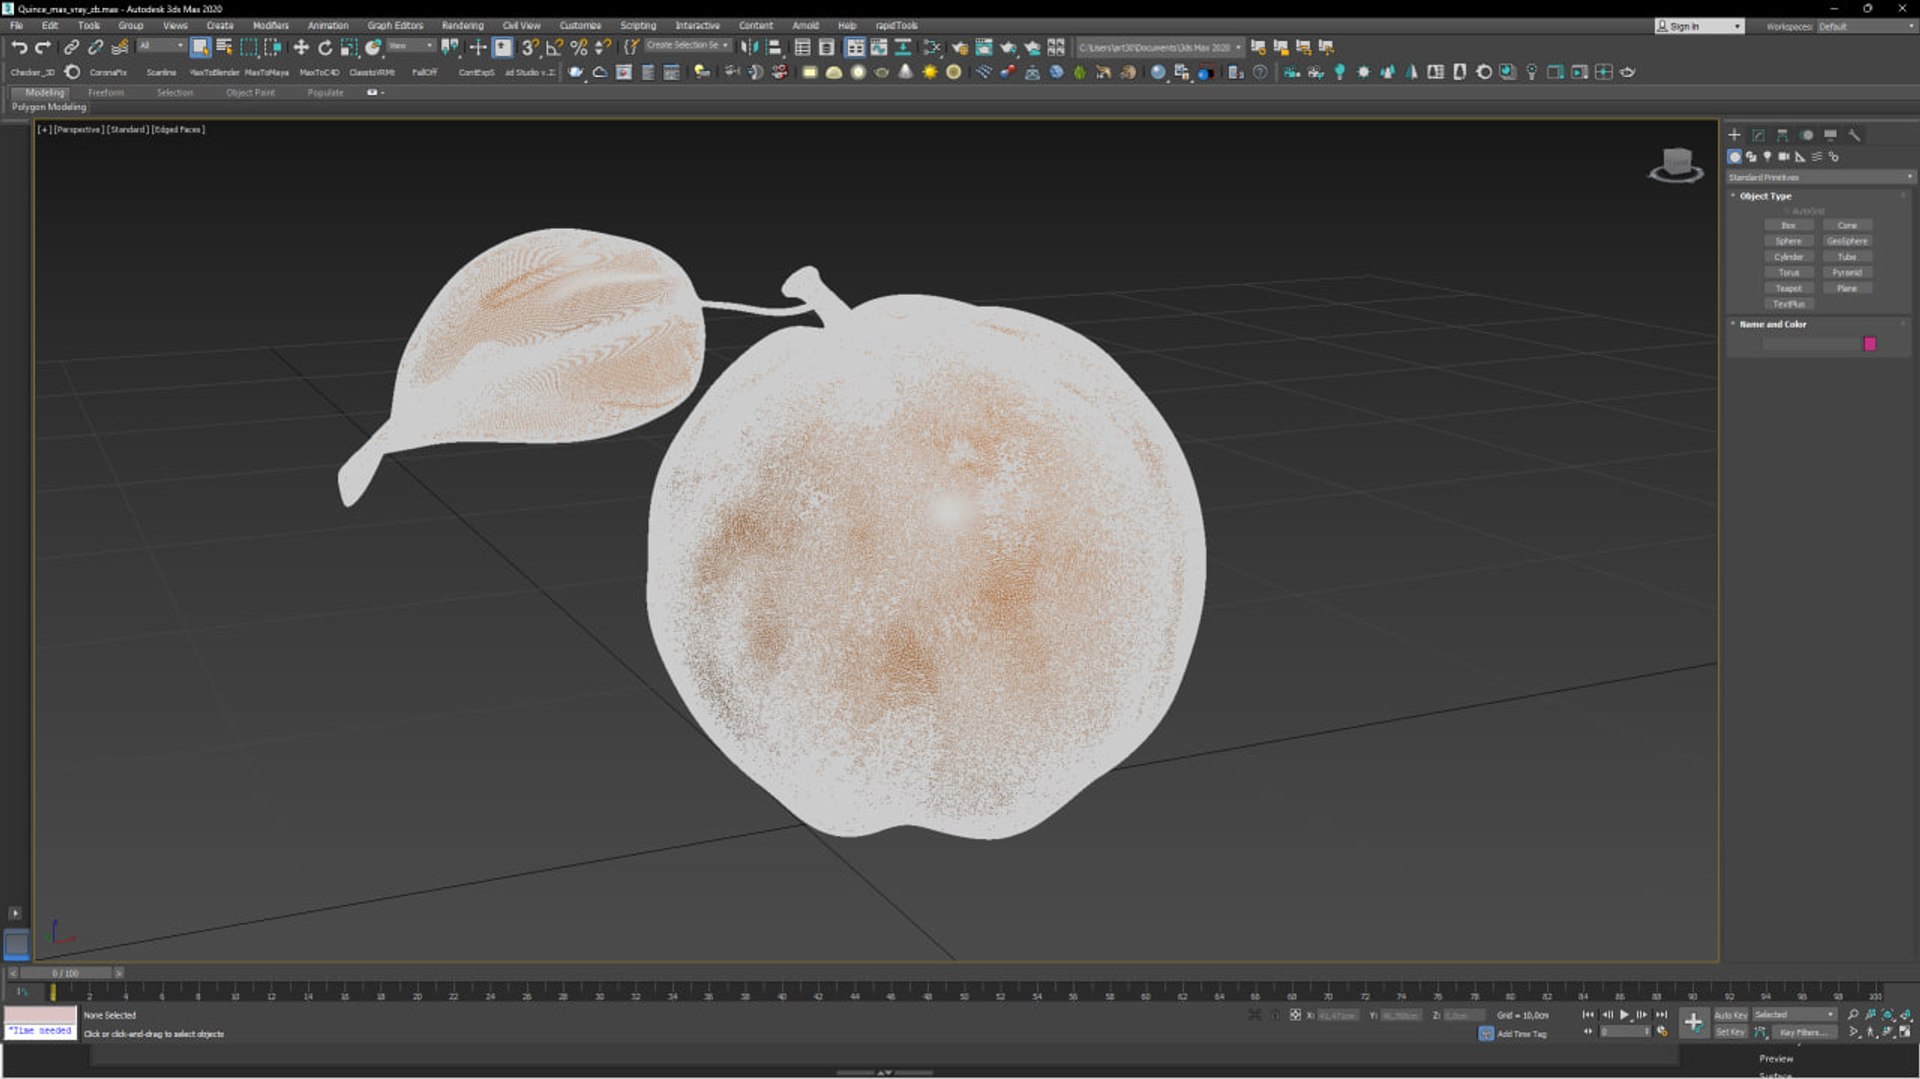Activate the Select Object tool
This screenshot has height=1079, width=1920.
click(200, 47)
